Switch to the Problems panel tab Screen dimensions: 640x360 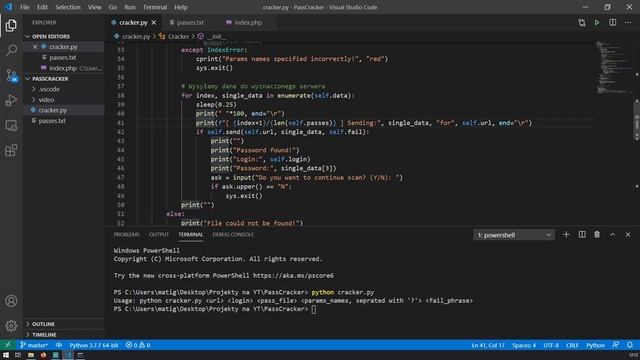point(127,234)
